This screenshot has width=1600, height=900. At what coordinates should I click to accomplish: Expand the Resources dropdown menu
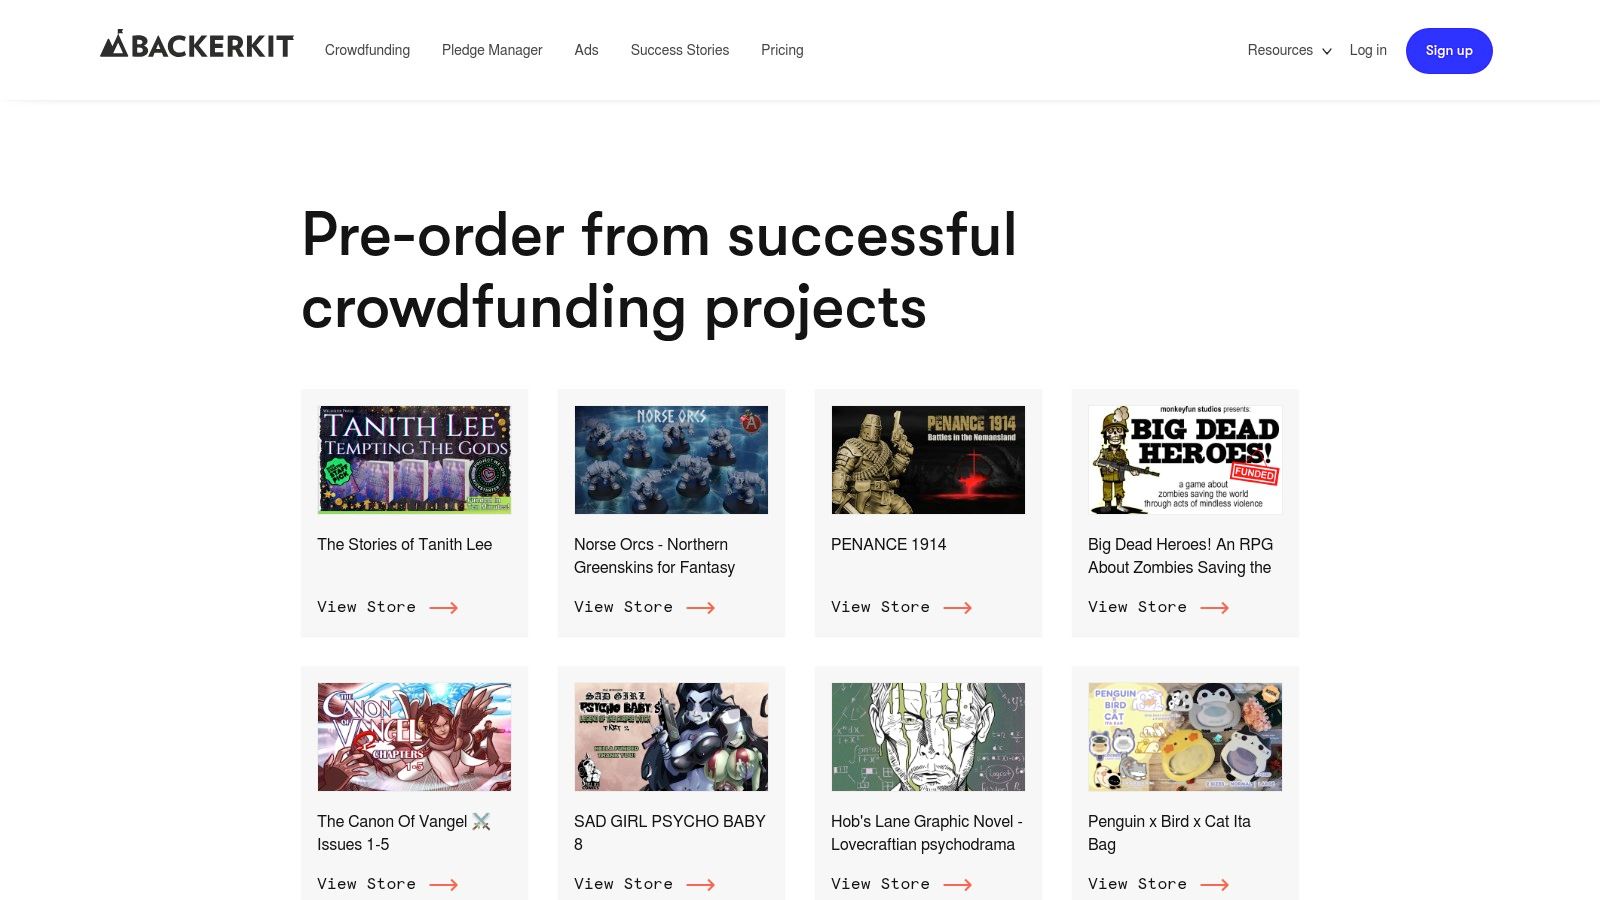(1289, 50)
